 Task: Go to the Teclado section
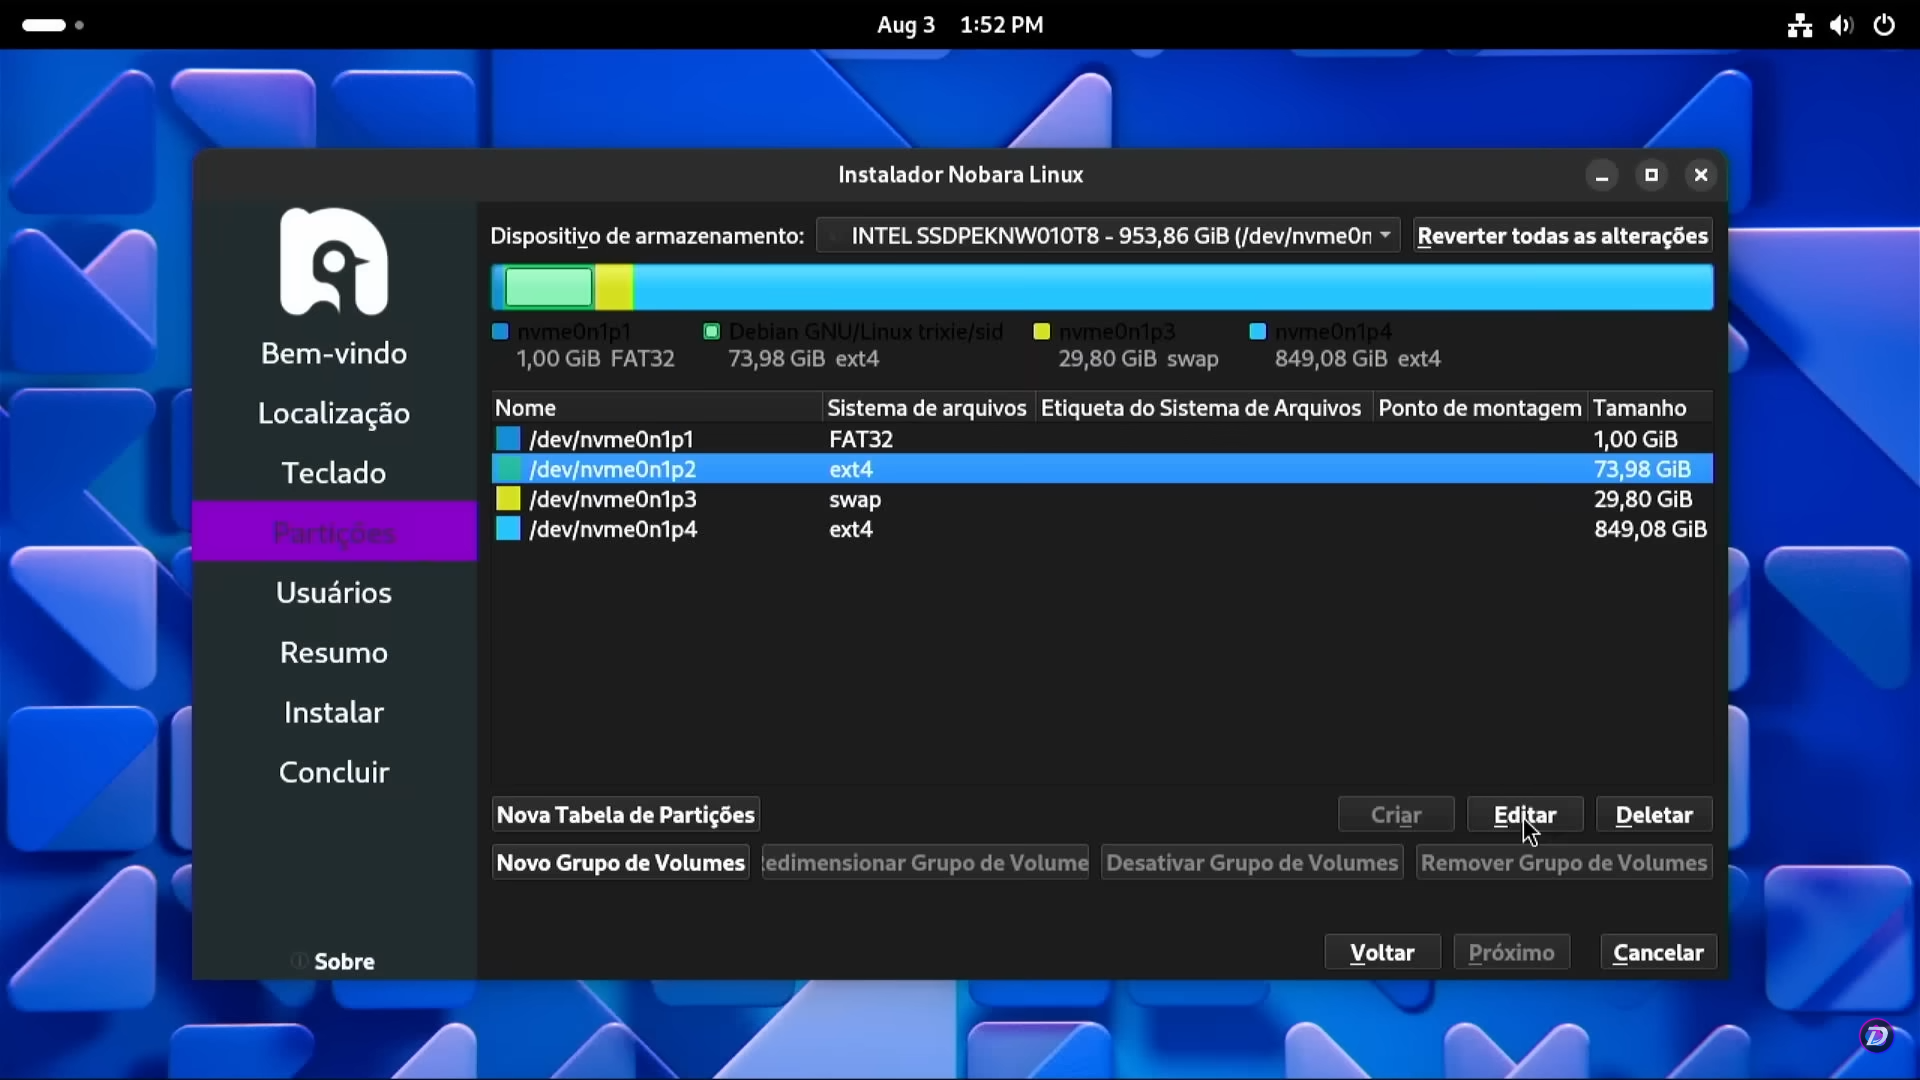pyautogui.click(x=333, y=472)
